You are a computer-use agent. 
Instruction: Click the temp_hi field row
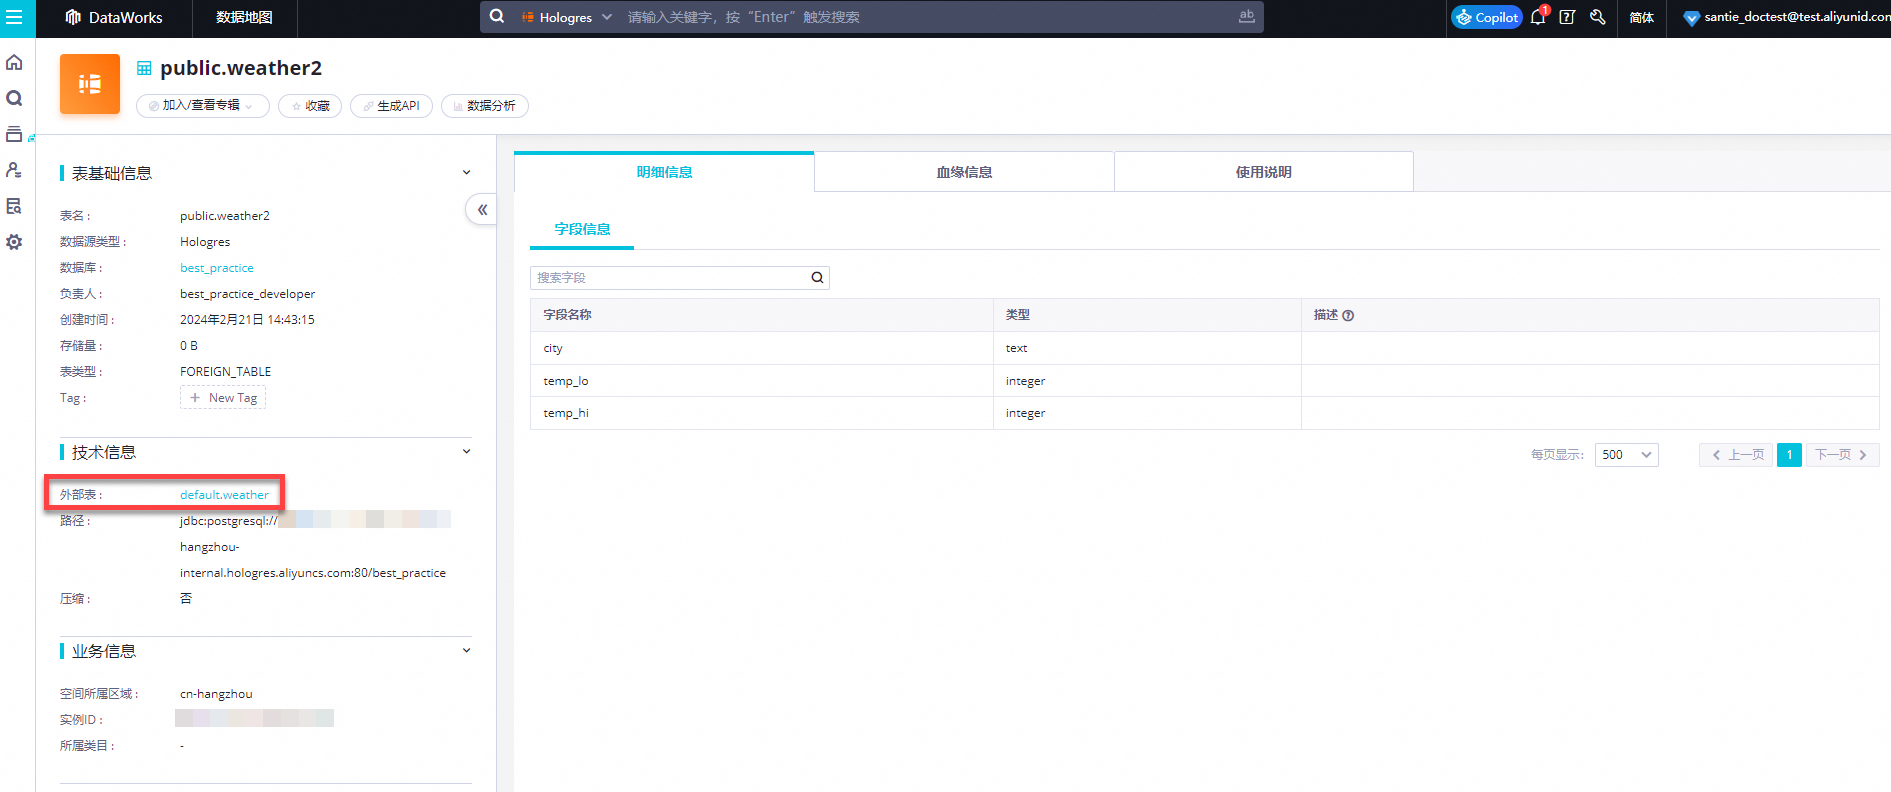tap(1204, 413)
